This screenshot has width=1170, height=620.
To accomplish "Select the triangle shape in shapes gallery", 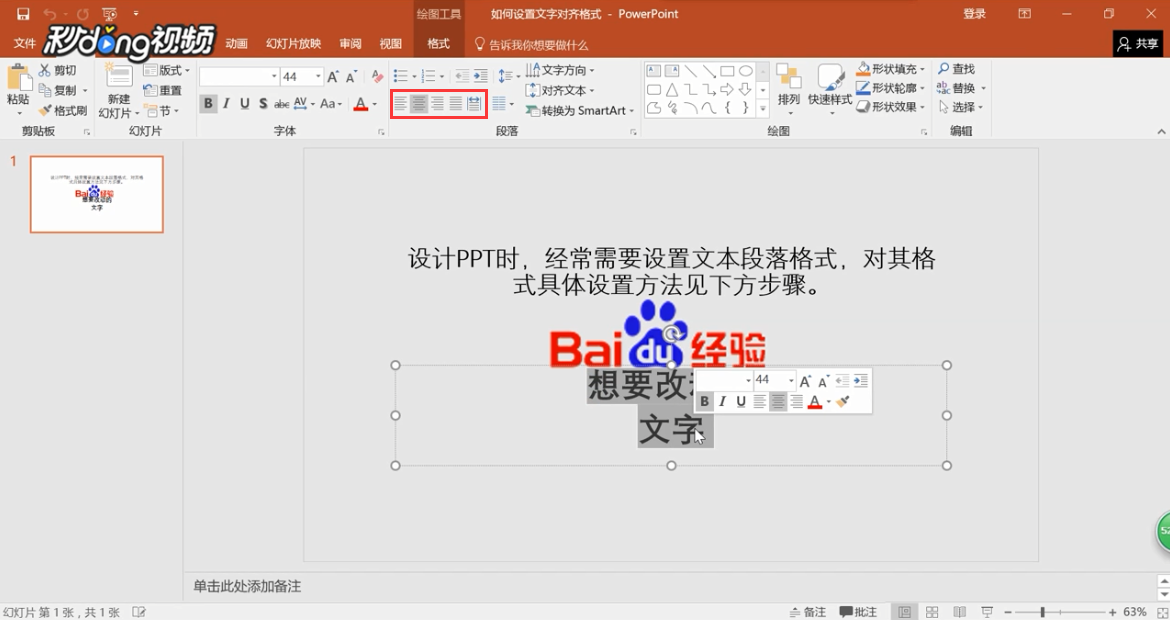I will [672, 90].
